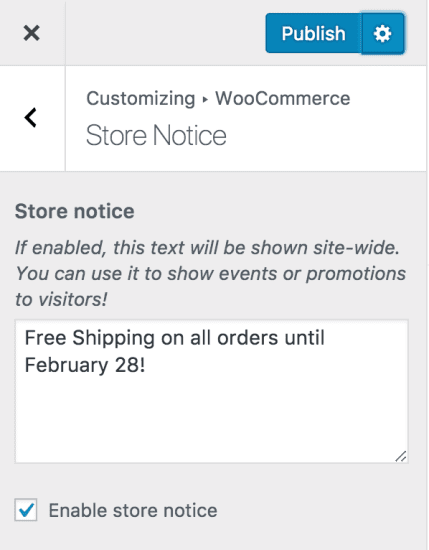The width and height of the screenshot is (429, 550).
Task: Close the Customizer using the X icon
Action: (32, 33)
